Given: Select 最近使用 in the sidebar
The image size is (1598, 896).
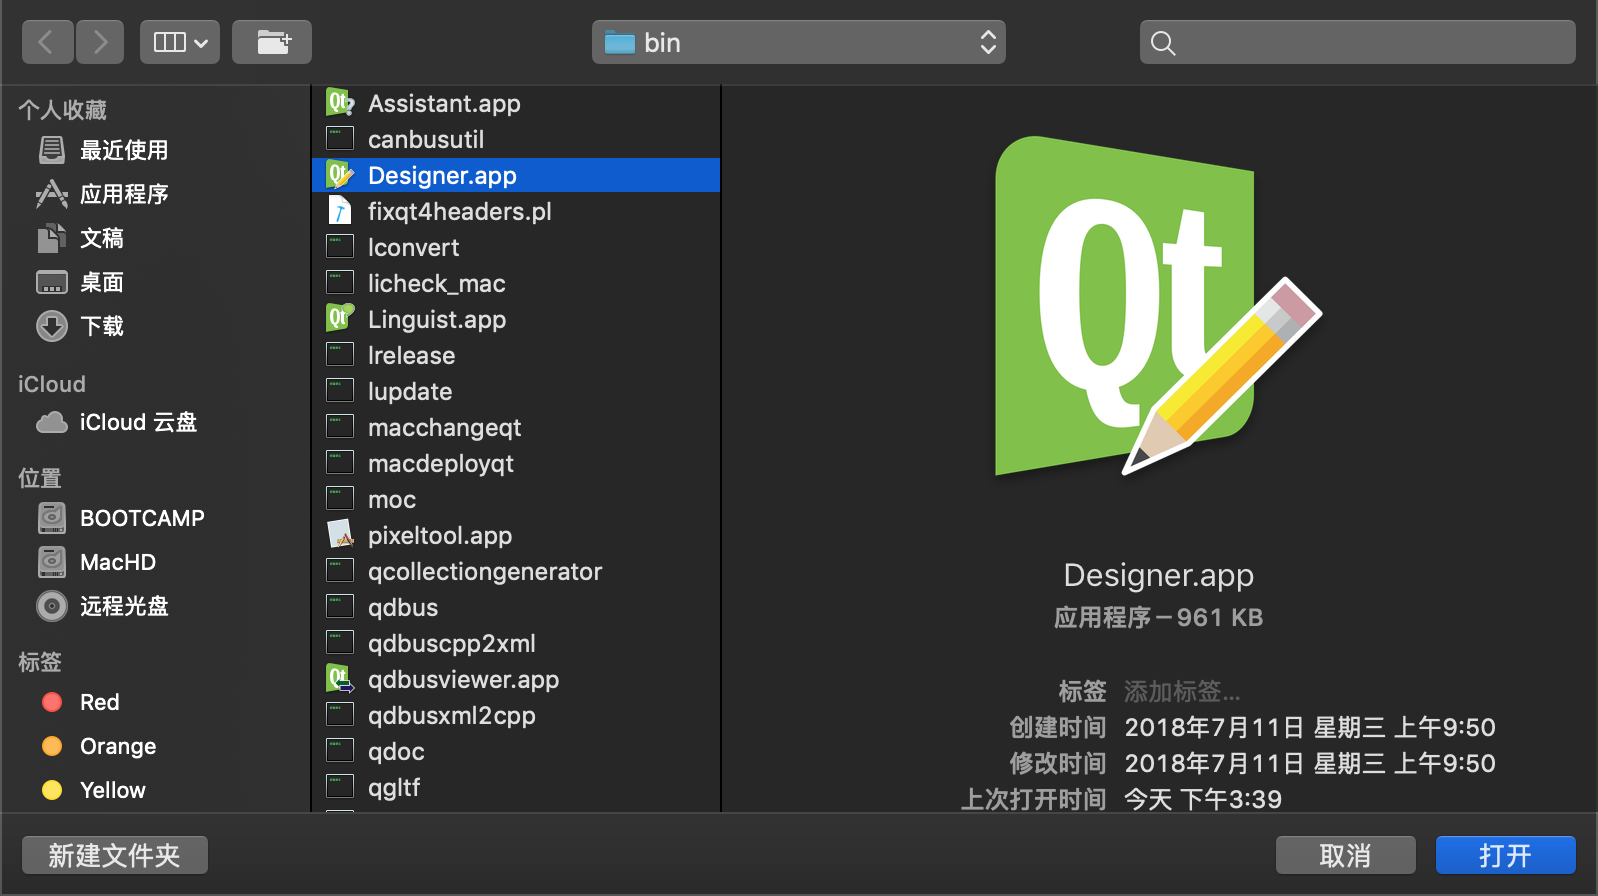Looking at the screenshot, I should [x=124, y=150].
